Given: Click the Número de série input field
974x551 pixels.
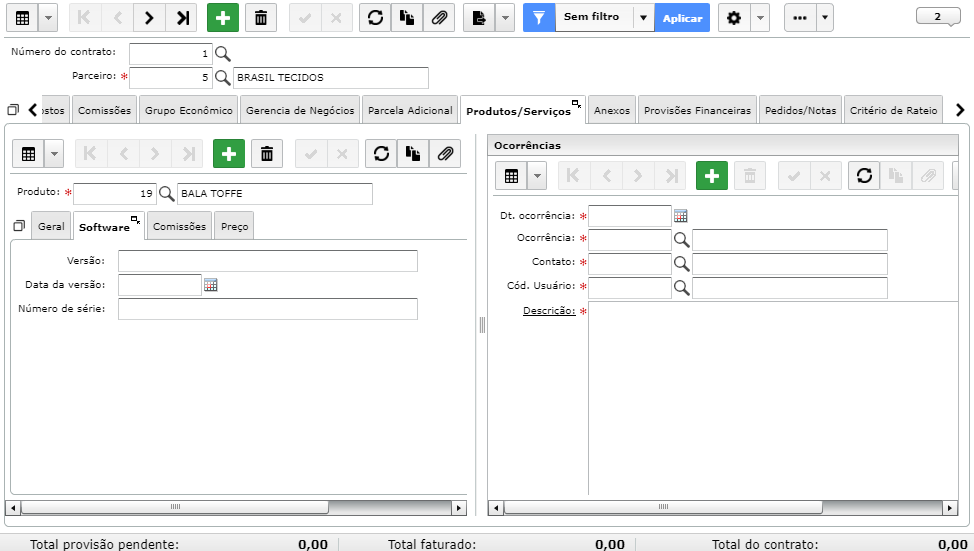Looking at the screenshot, I should [x=268, y=309].
